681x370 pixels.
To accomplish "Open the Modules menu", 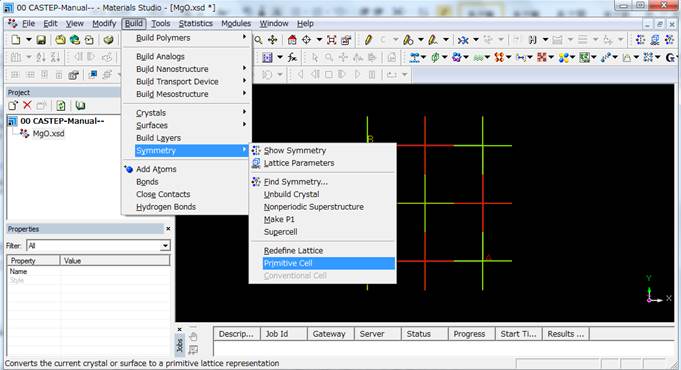I will 236,23.
